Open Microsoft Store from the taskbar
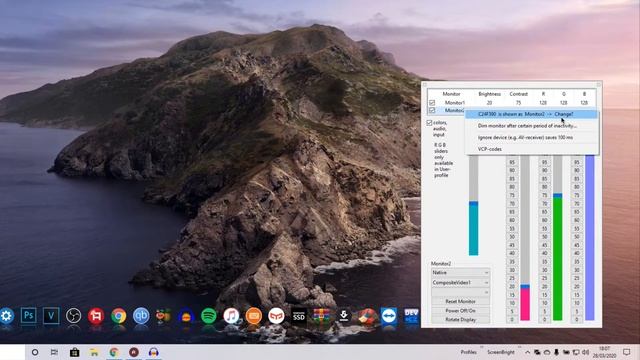 pyautogui.click(x=74, y=352)
